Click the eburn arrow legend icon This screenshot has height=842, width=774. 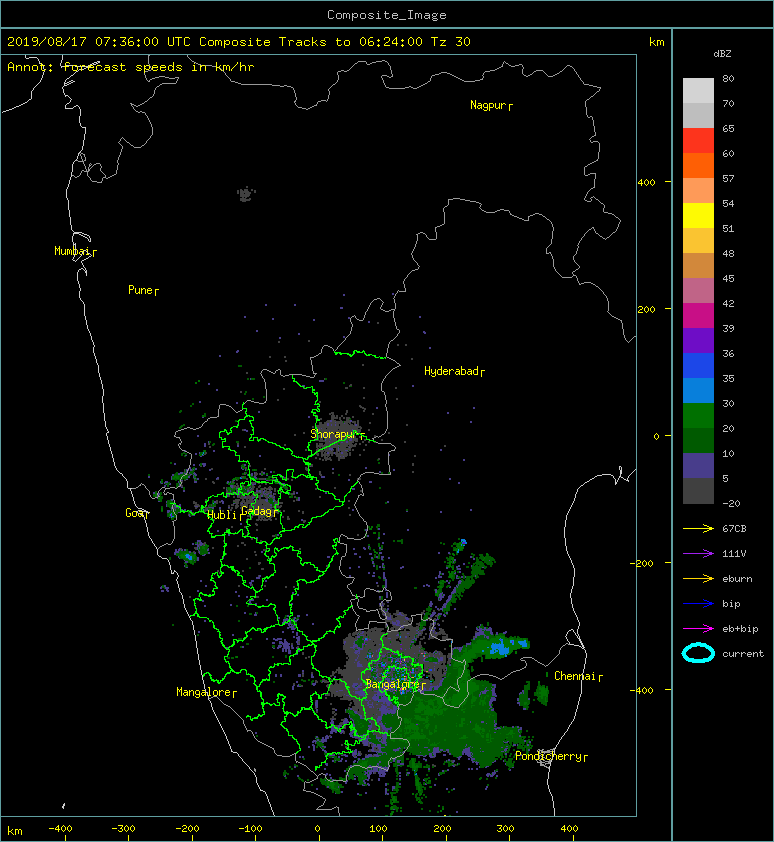point(698,578)
